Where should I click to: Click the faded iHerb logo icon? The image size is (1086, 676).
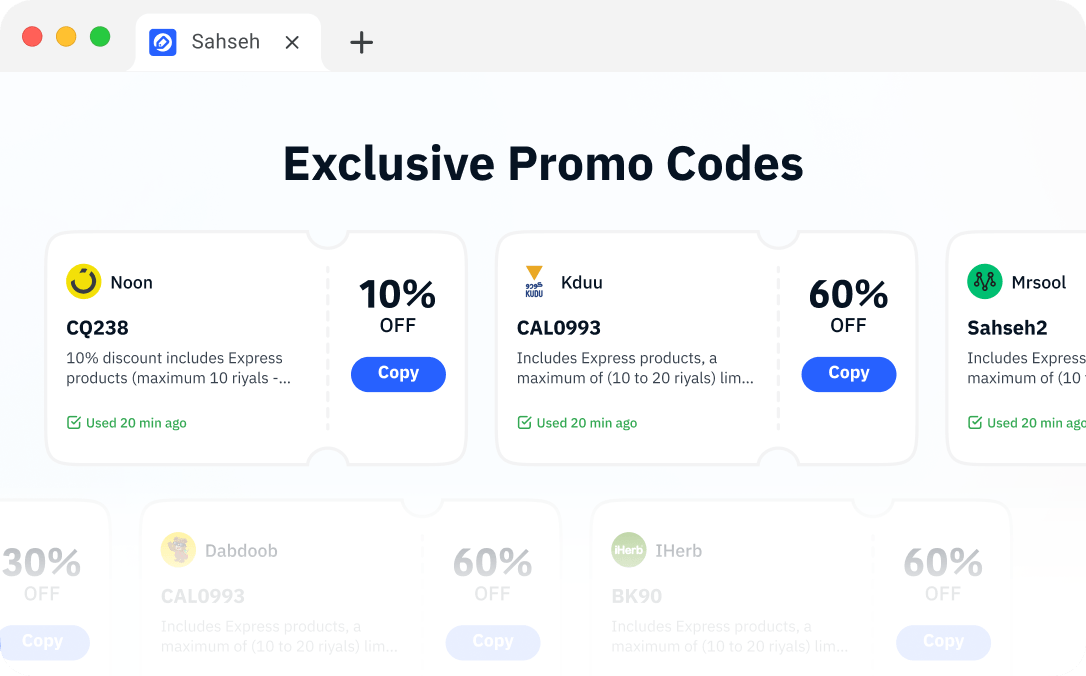[x=629, y=550]
